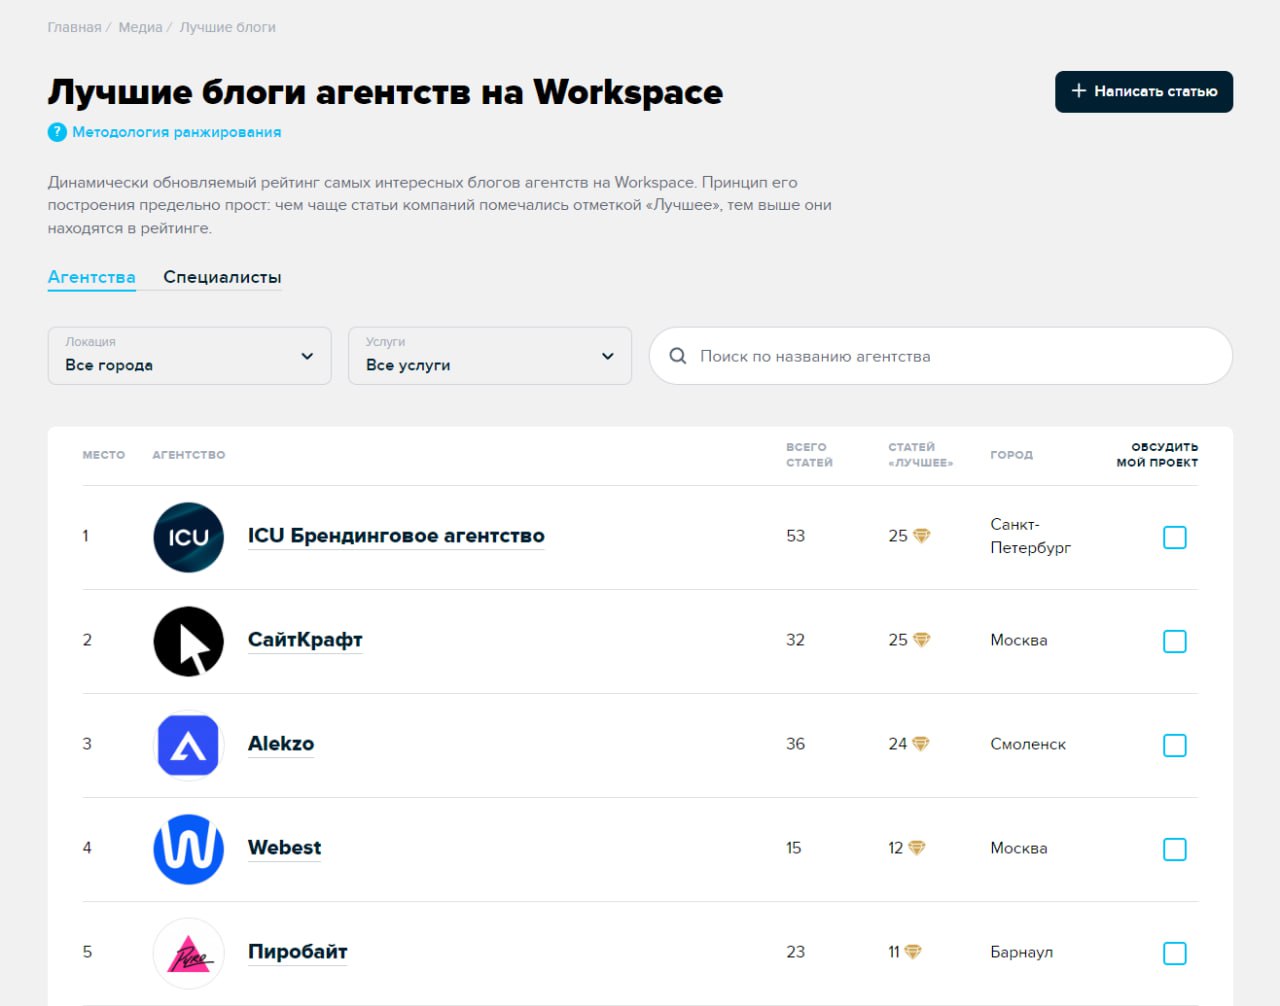
Task: Click the 53 total articles value
Action: pos(795,536)
